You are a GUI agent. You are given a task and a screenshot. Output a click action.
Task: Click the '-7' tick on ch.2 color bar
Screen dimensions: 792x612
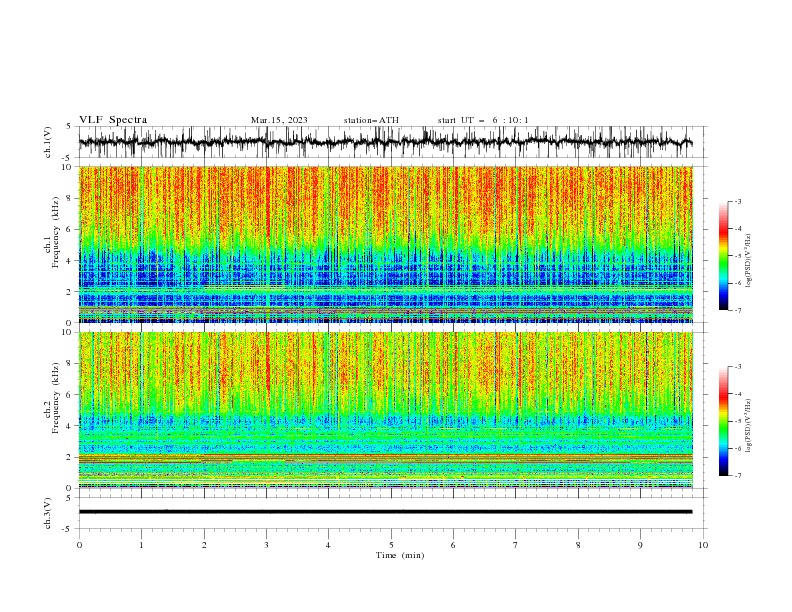pyautogui.click(x=737, y=476)
